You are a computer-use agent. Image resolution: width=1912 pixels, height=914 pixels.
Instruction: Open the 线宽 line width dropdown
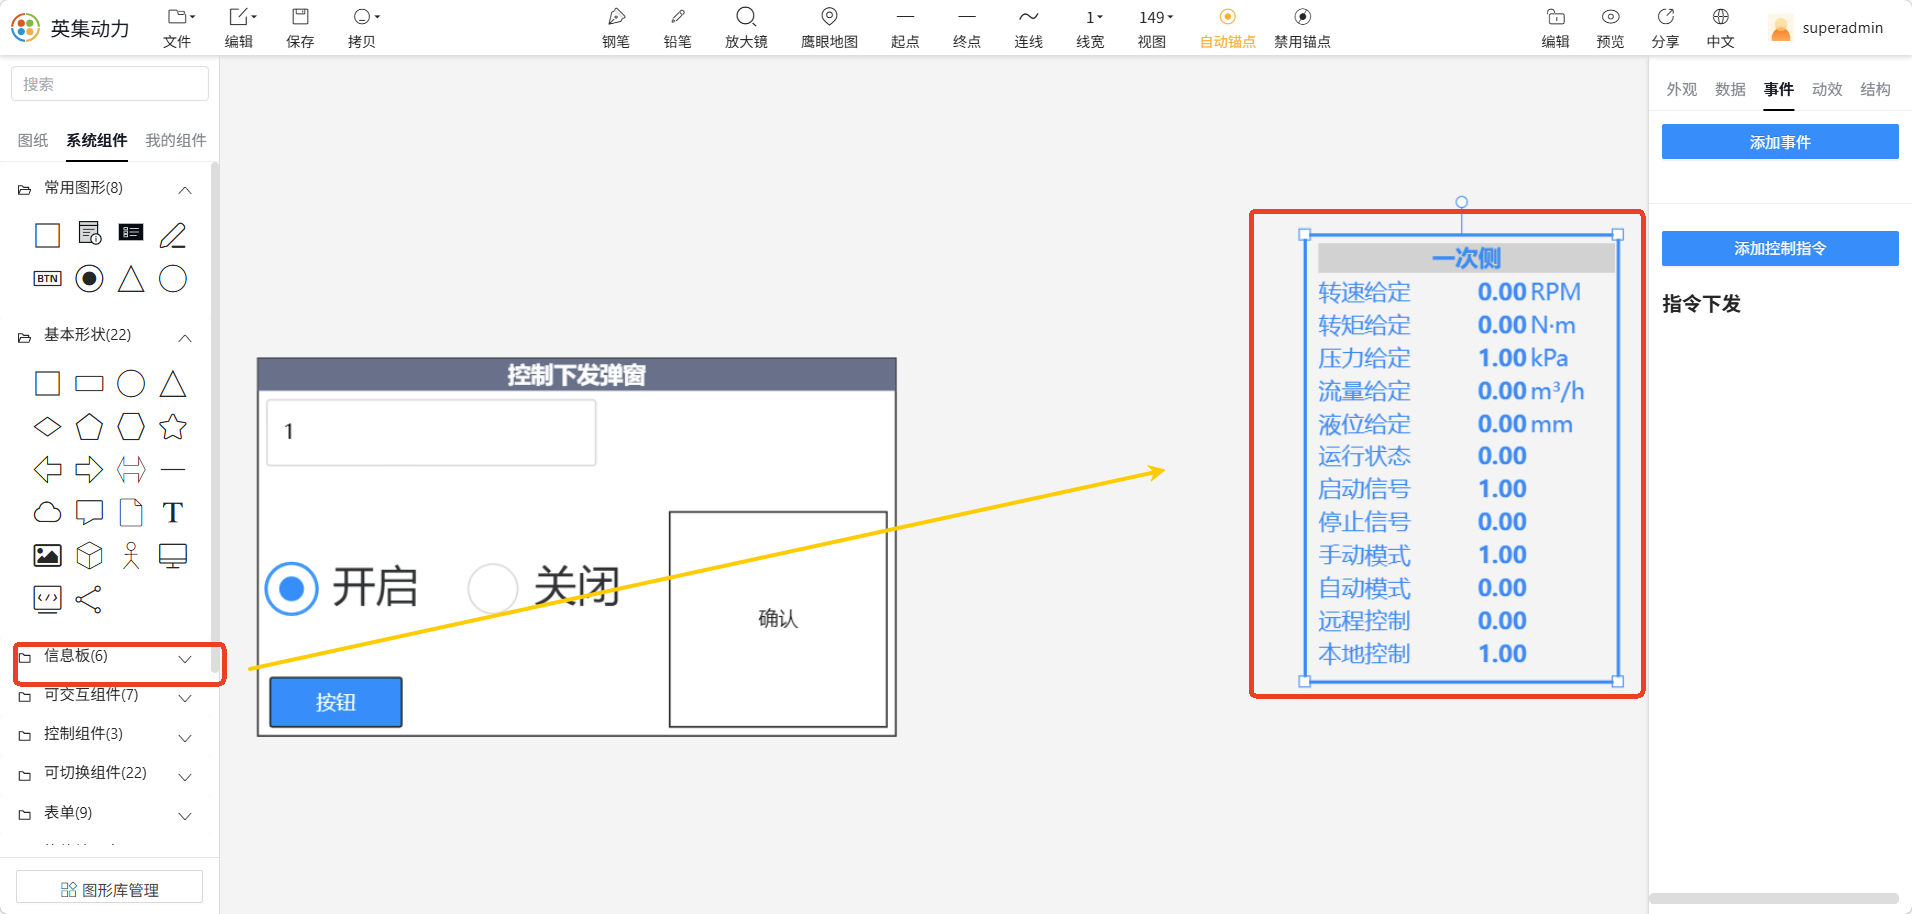pyautogui.click(x=1091, y=27)
